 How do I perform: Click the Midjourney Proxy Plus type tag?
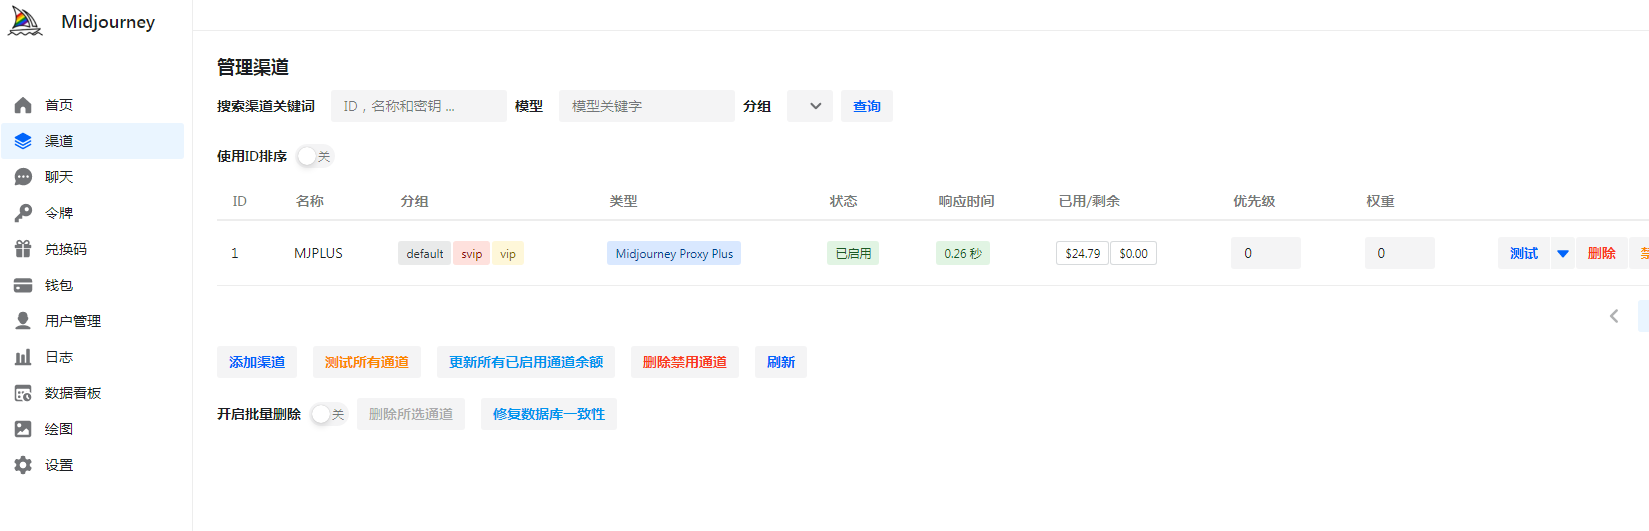pos(674,254)
